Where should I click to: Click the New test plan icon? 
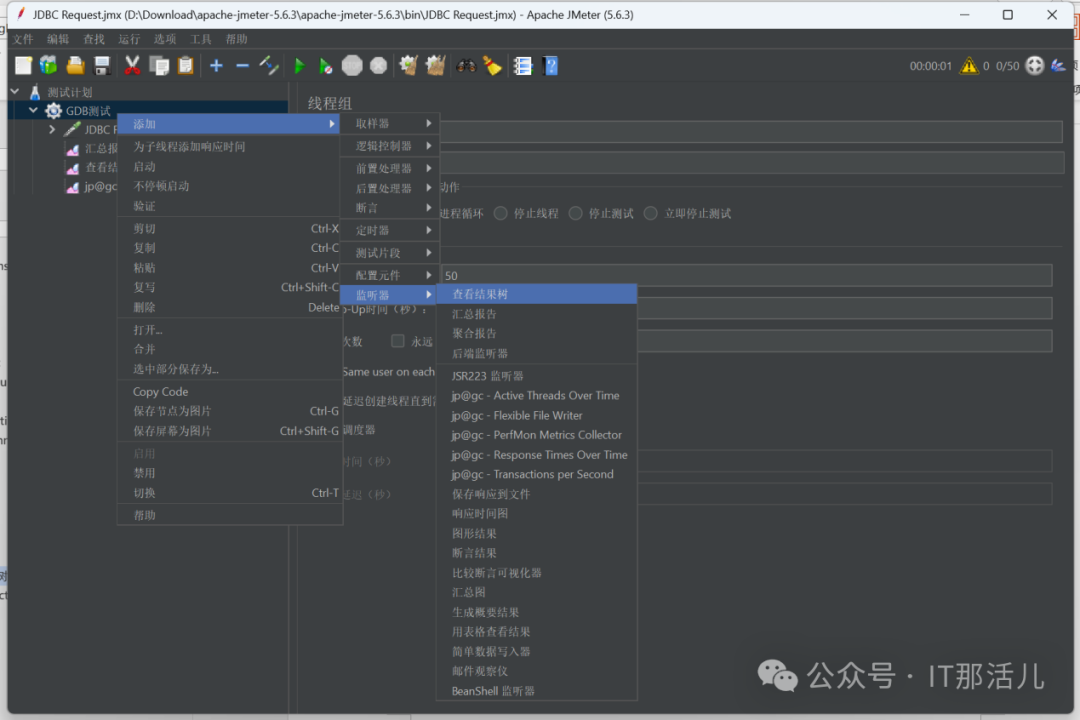tap(23, 65)
